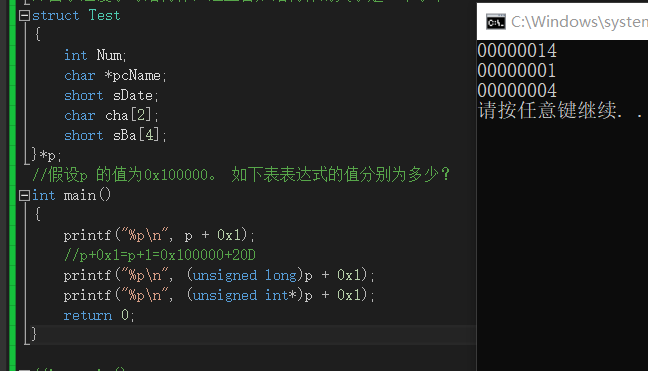Click the line 'short sBa[4];'

coord(115,136)
